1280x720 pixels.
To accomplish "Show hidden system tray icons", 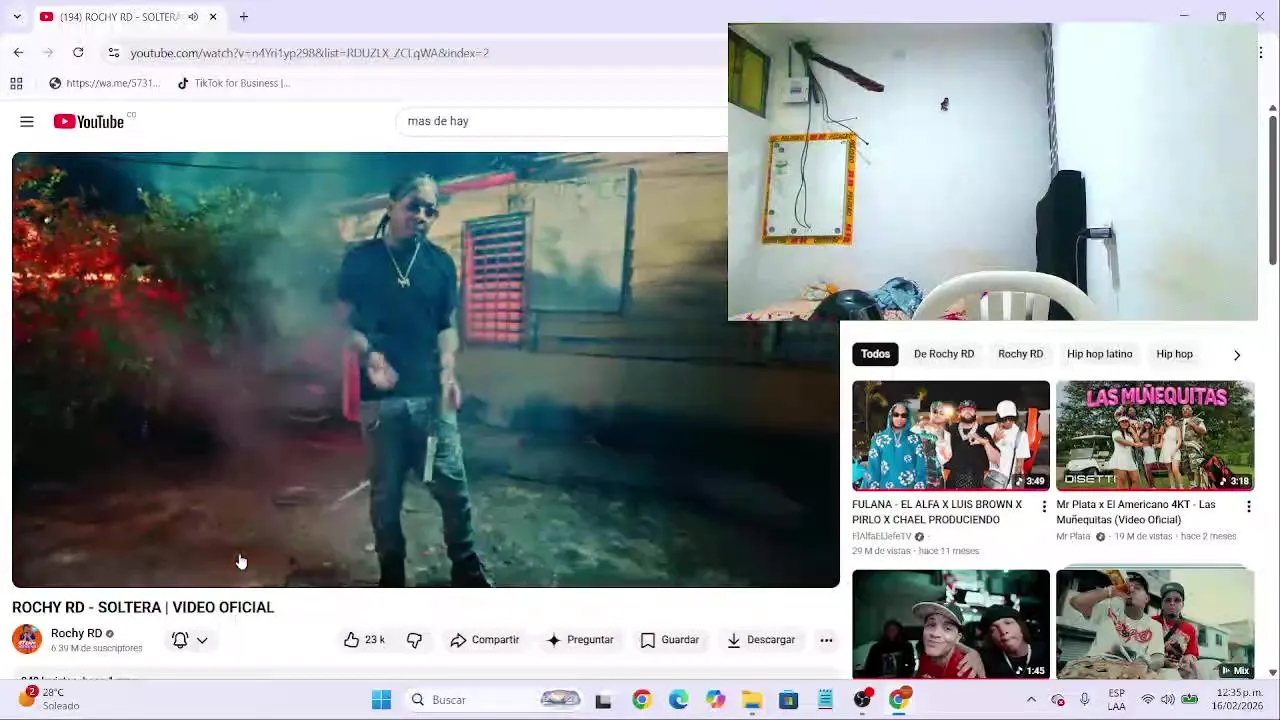I will click(x=1031, y=700).
